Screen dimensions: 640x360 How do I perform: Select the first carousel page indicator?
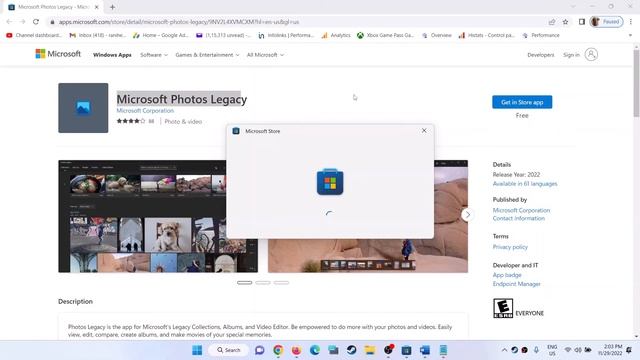244,282
